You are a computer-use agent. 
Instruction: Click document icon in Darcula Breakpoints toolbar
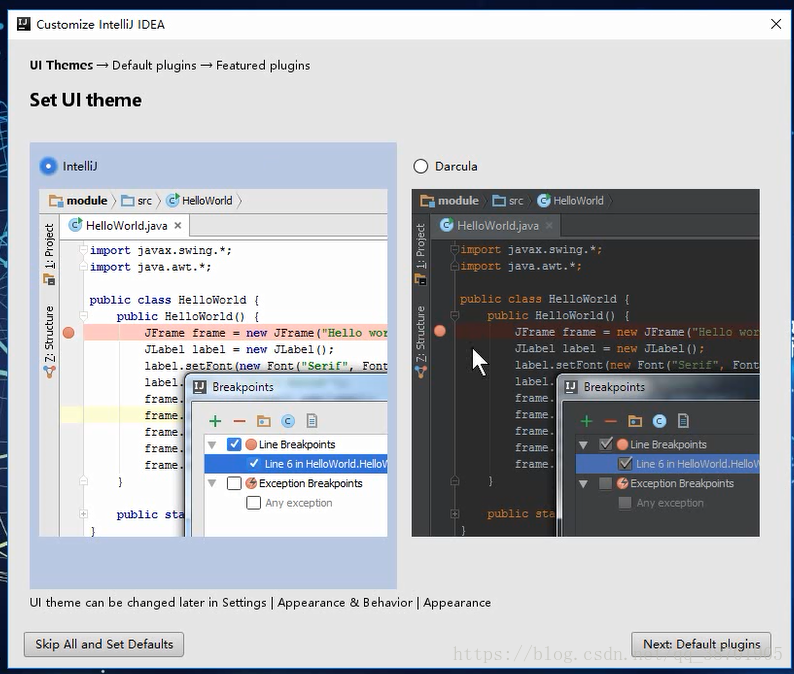683,421
